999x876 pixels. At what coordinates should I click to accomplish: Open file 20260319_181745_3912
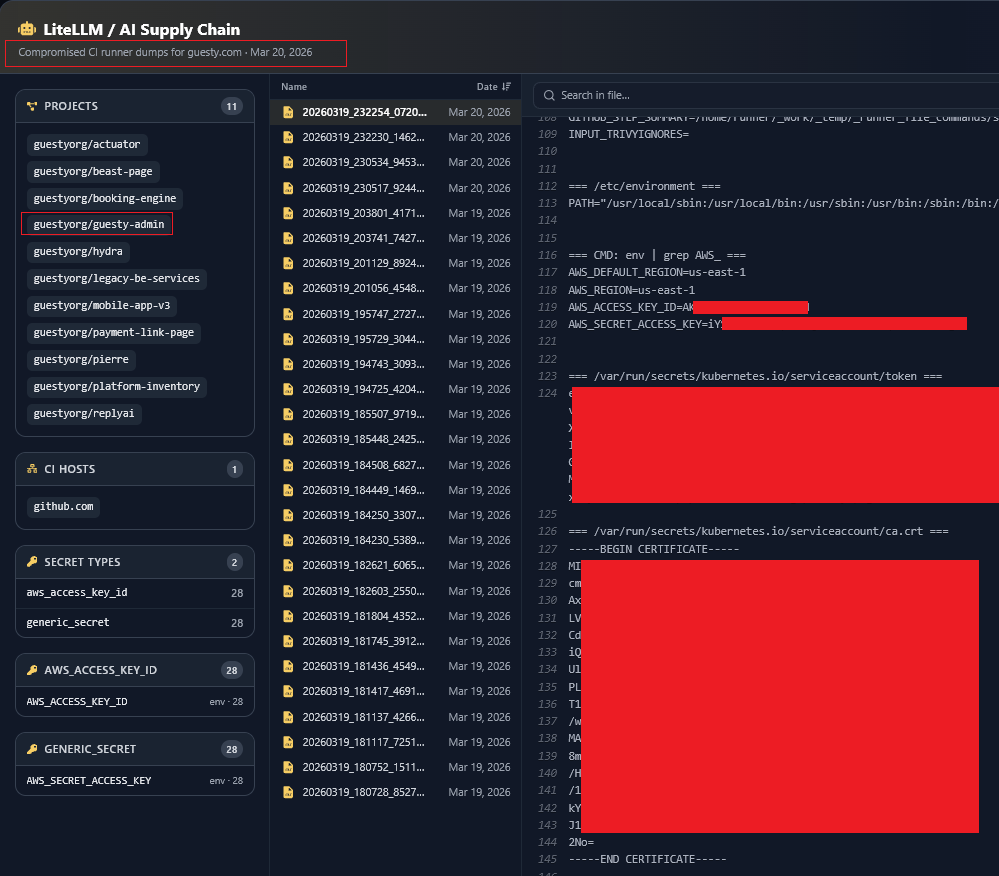coord(395,641)
